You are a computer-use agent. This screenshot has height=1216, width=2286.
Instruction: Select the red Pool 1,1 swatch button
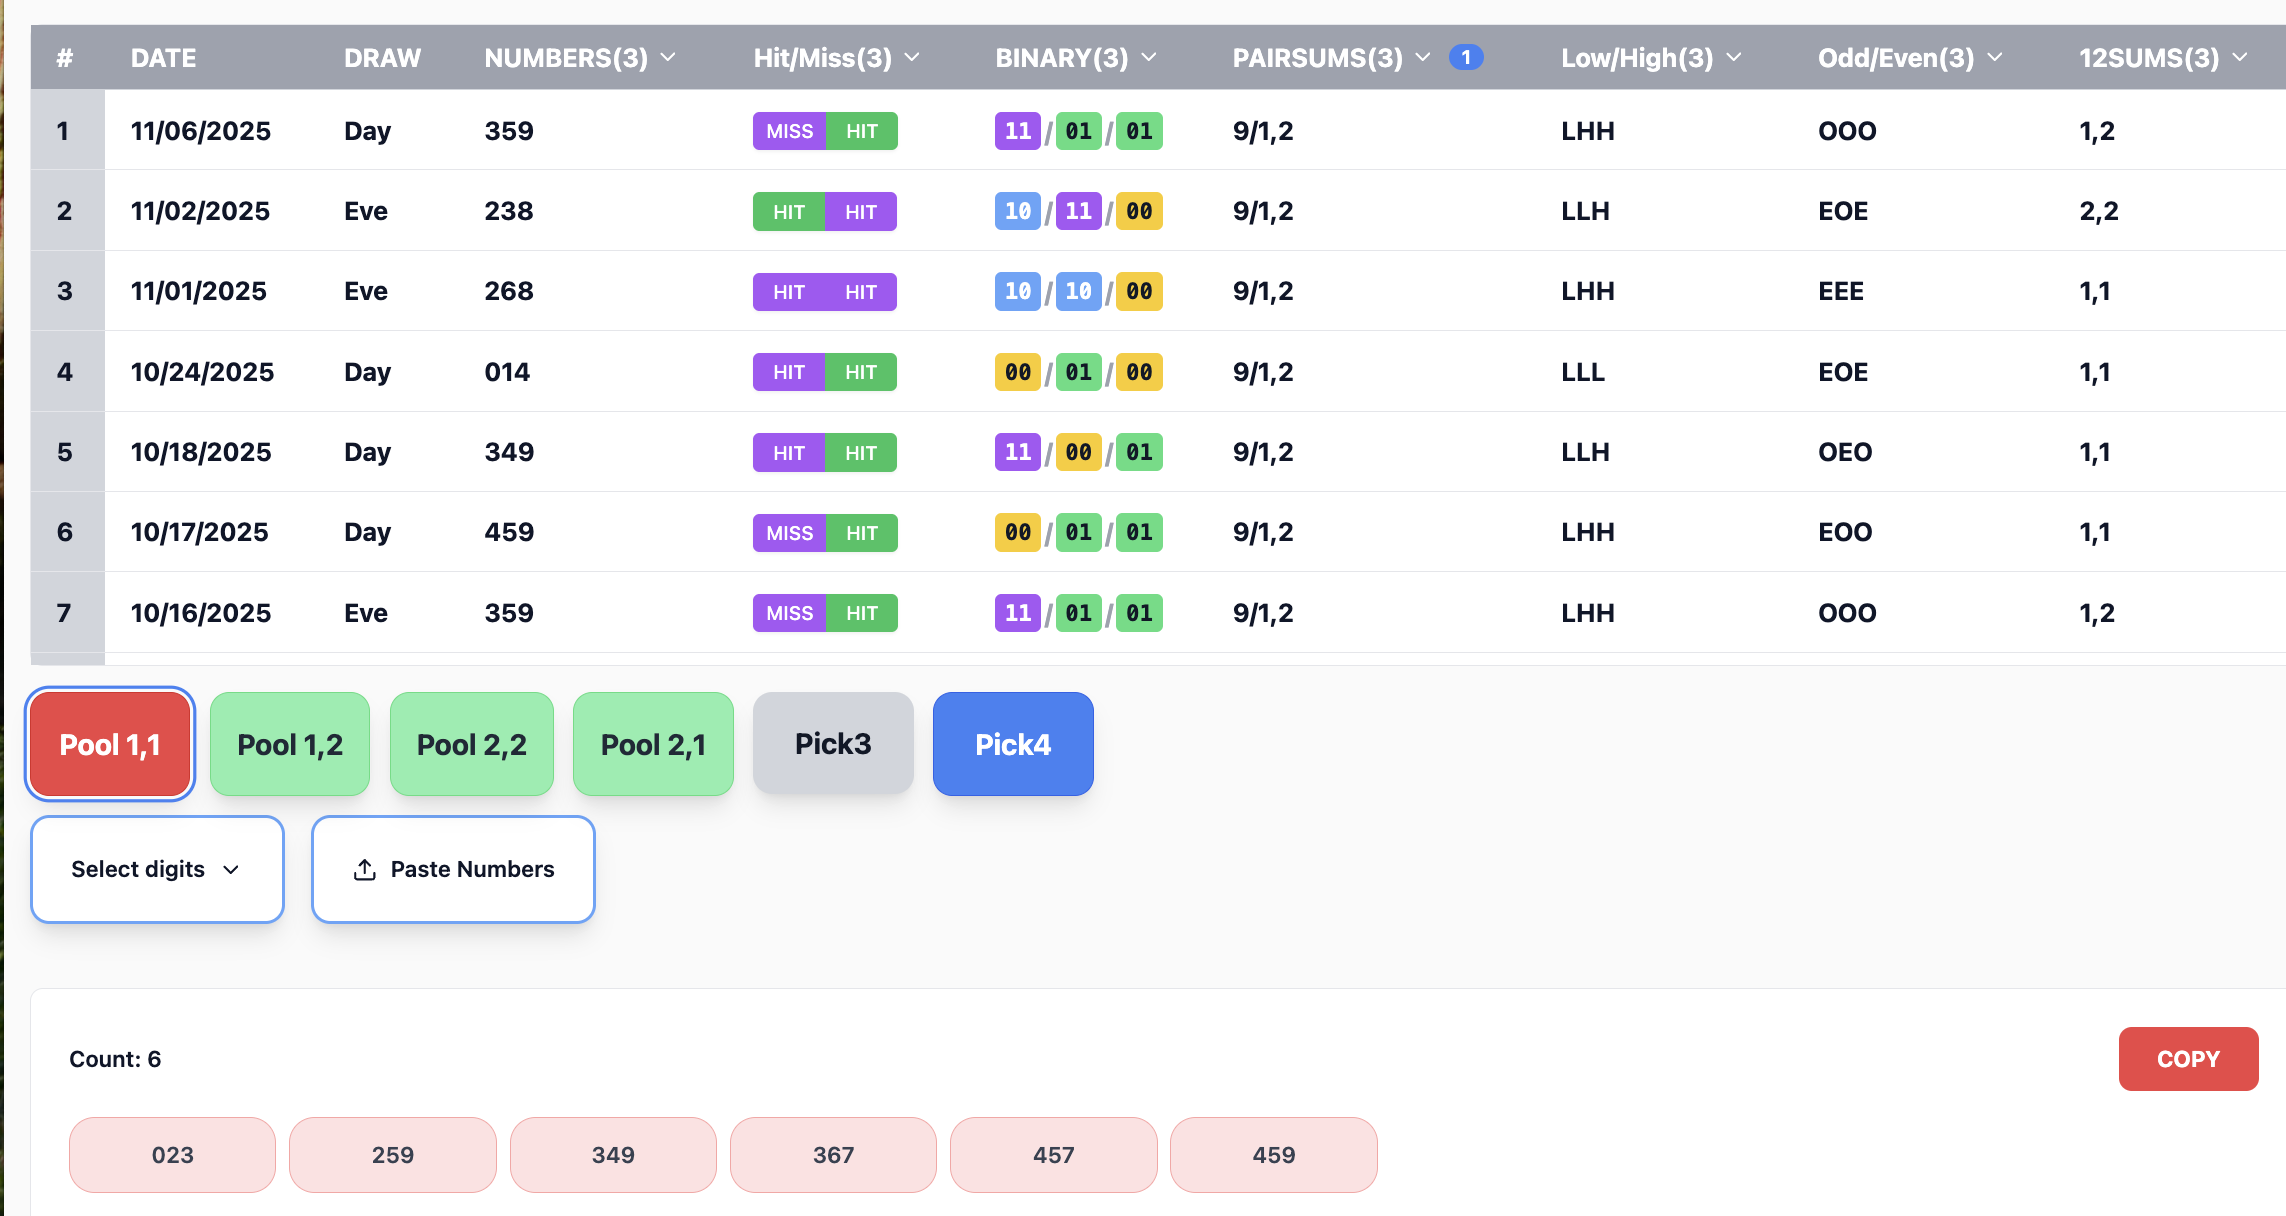click(x=110, y=744)
